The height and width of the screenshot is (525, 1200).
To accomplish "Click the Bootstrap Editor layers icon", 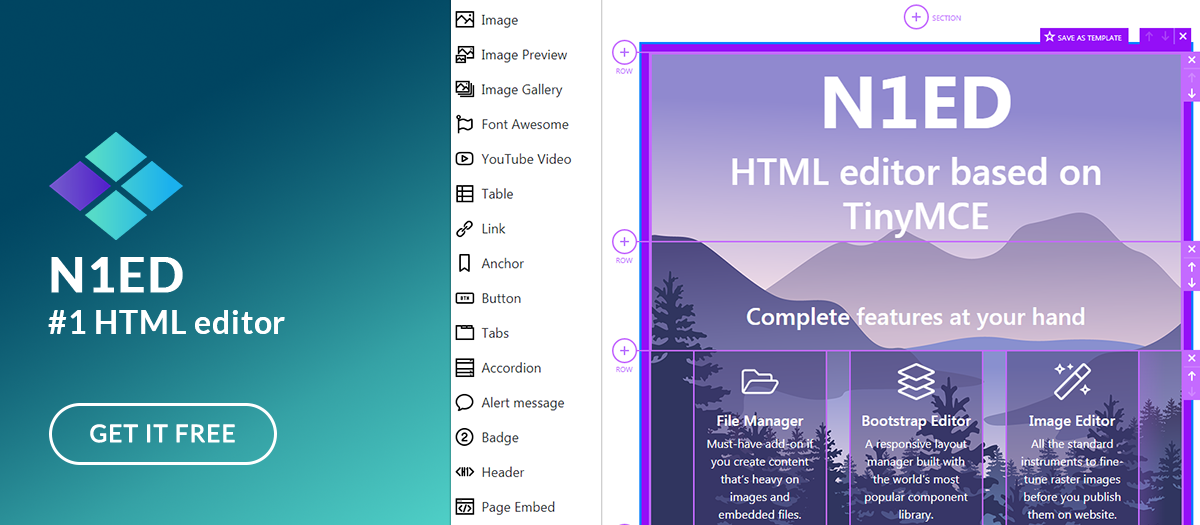I will click(x=916, y=381).
